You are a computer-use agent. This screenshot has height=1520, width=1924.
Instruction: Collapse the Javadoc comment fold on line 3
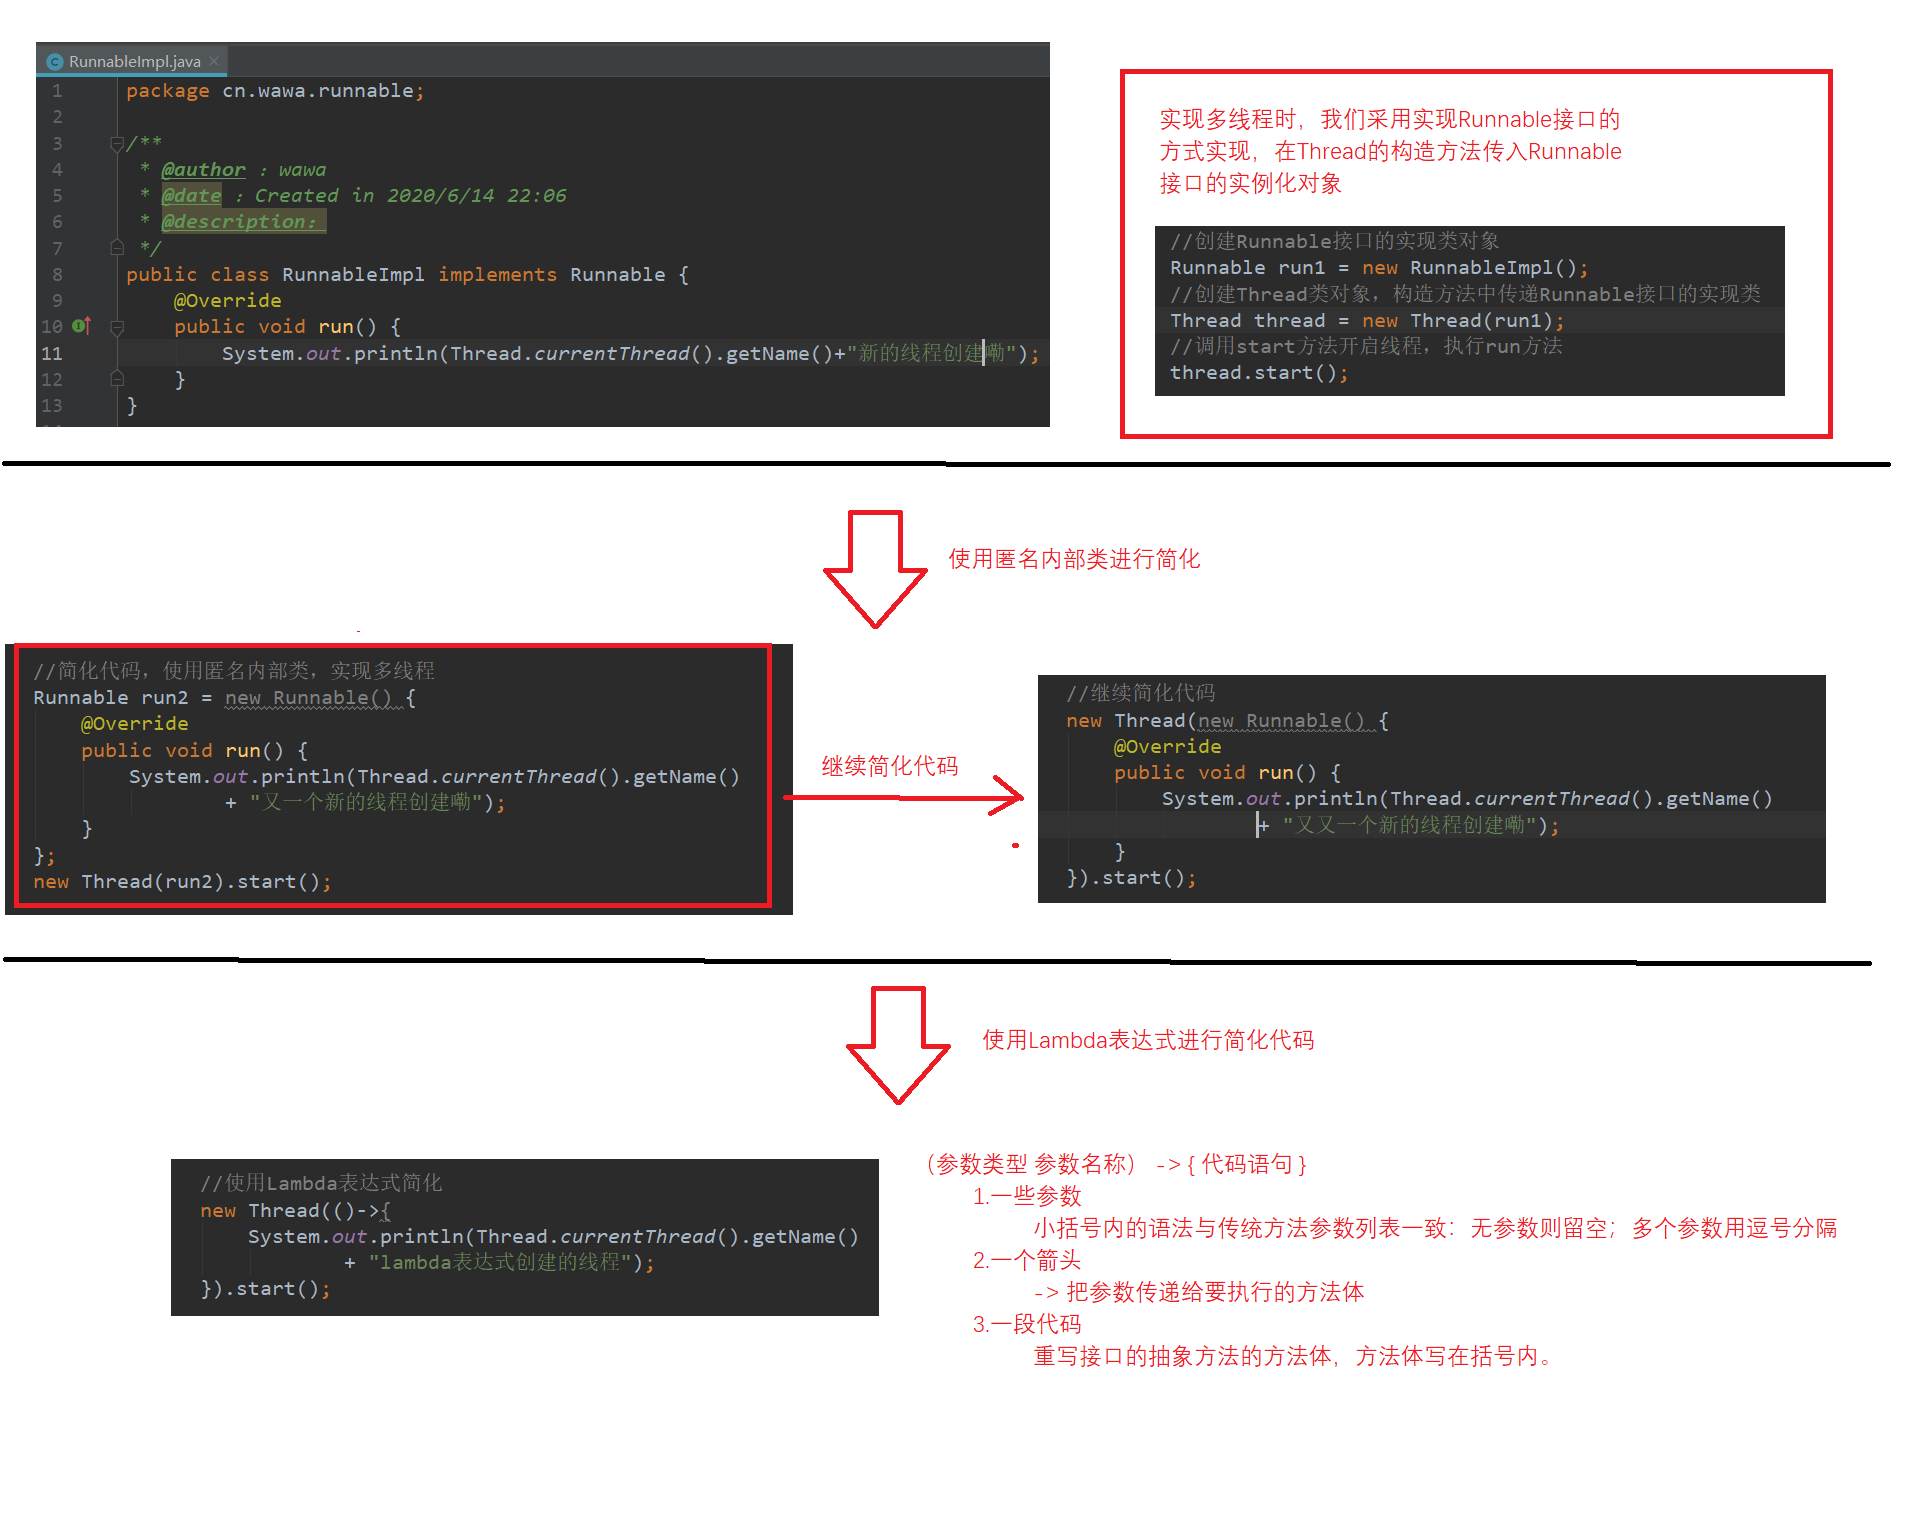(x=117, y=144)
